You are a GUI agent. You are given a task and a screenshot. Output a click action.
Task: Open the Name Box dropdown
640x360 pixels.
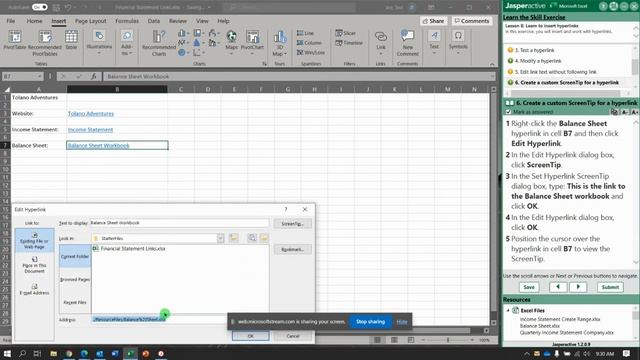tap(40, 76)
